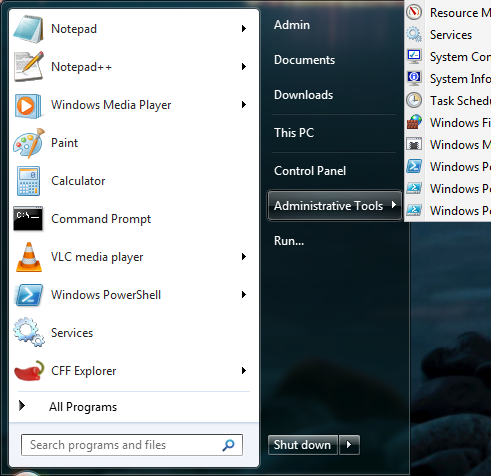Select System Configuration label in submenu

click(460, 57)
